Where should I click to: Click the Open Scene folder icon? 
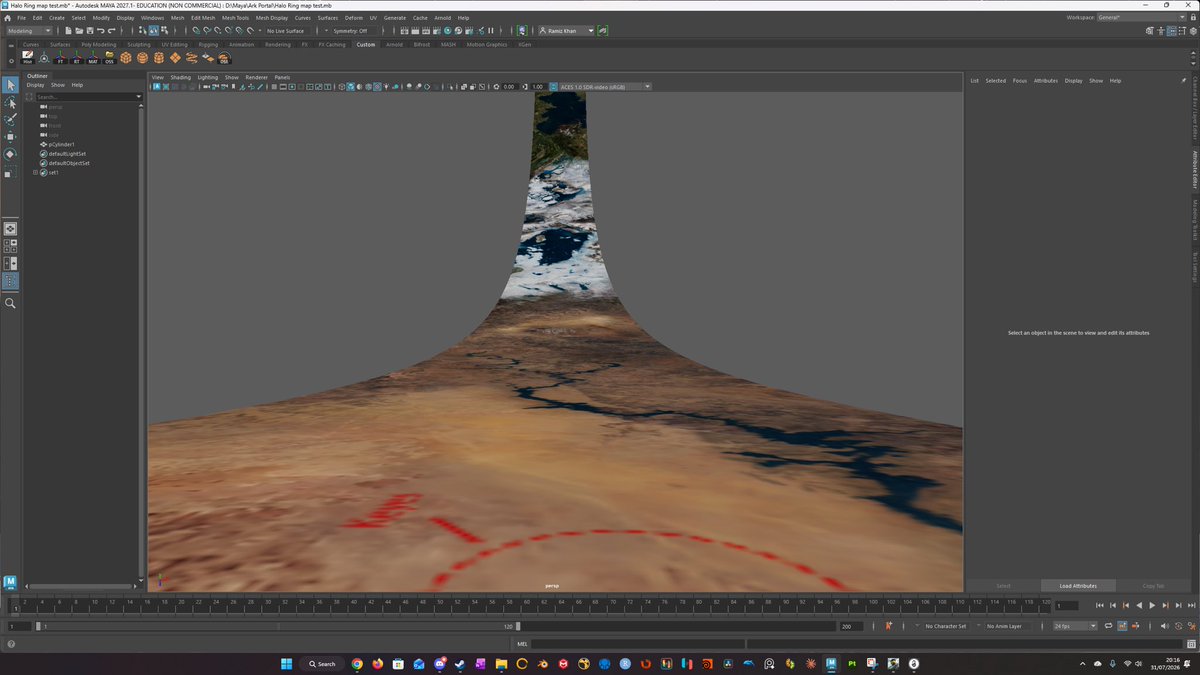click(78, 31)
